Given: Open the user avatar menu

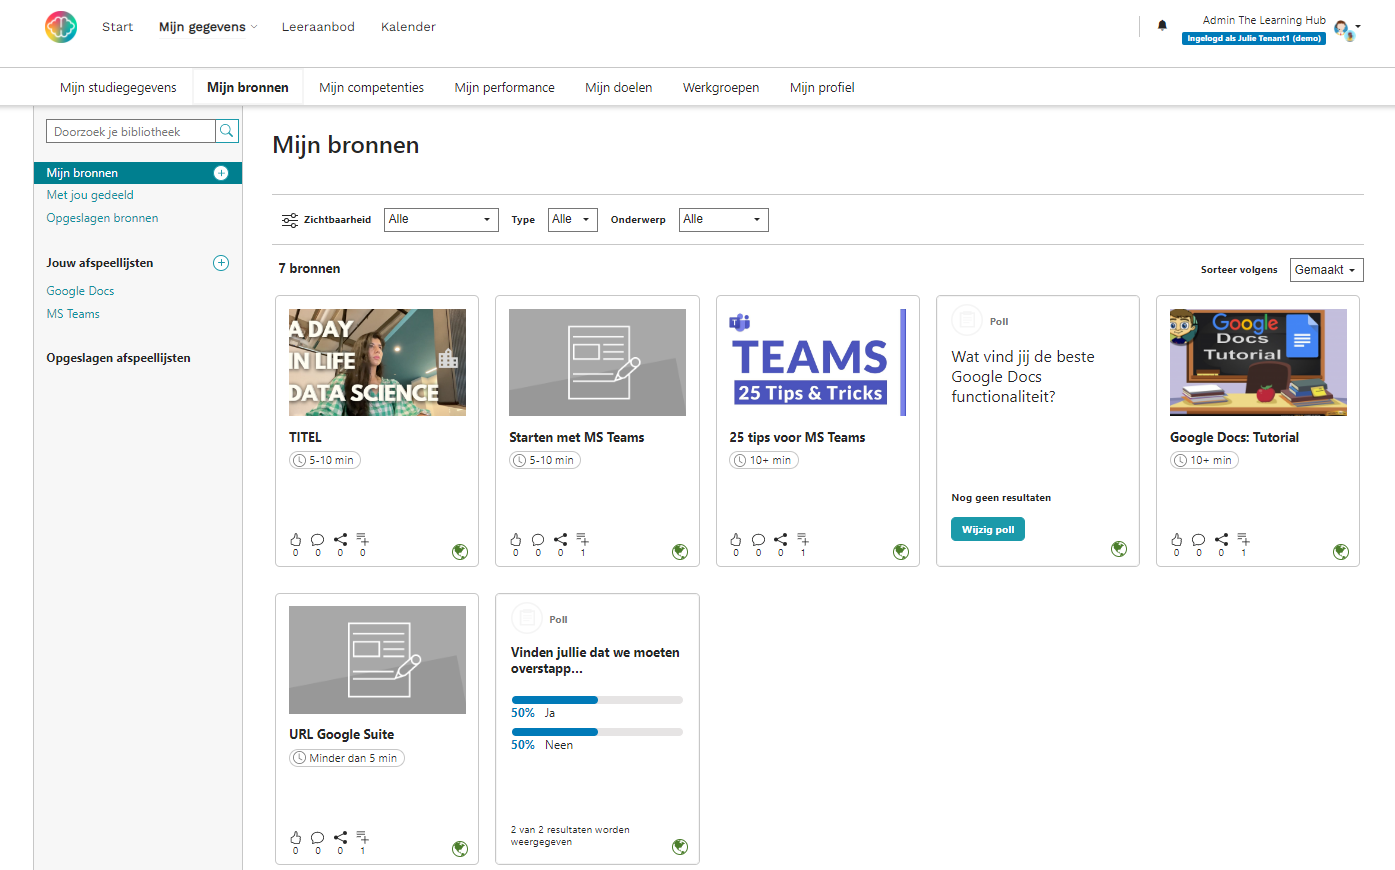Looking at the screenshot, I should click(x=1347, y=30).
